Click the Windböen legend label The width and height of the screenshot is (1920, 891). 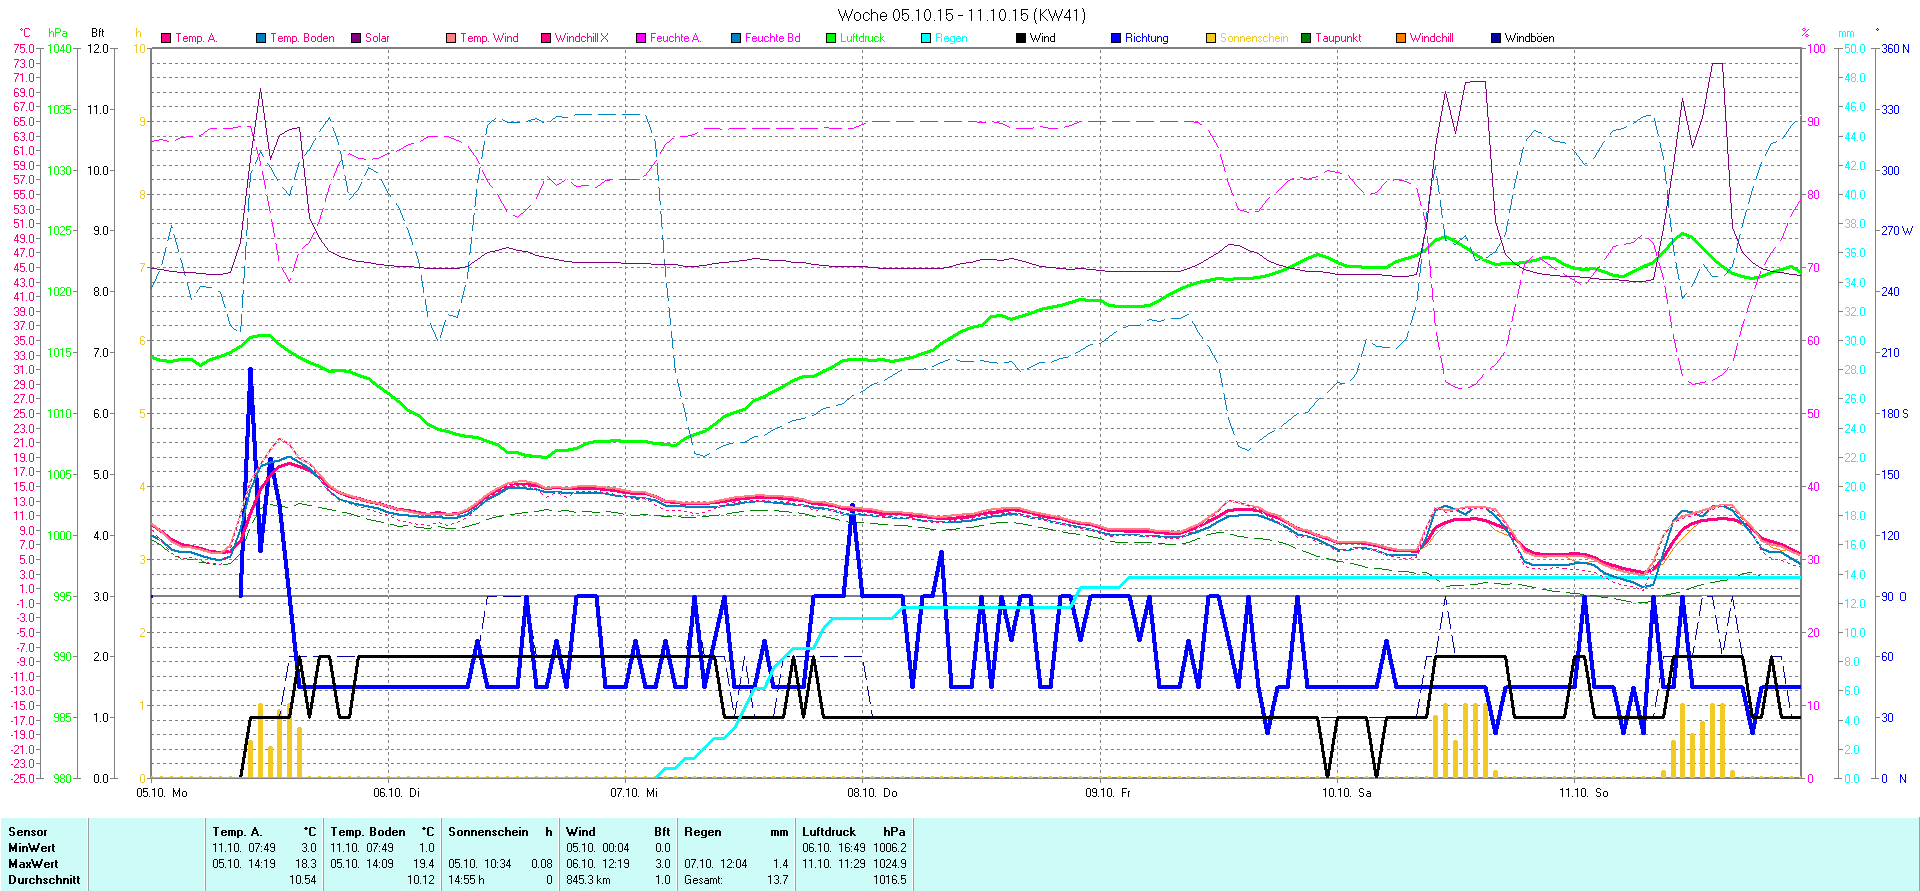[x=1529, y=38]
